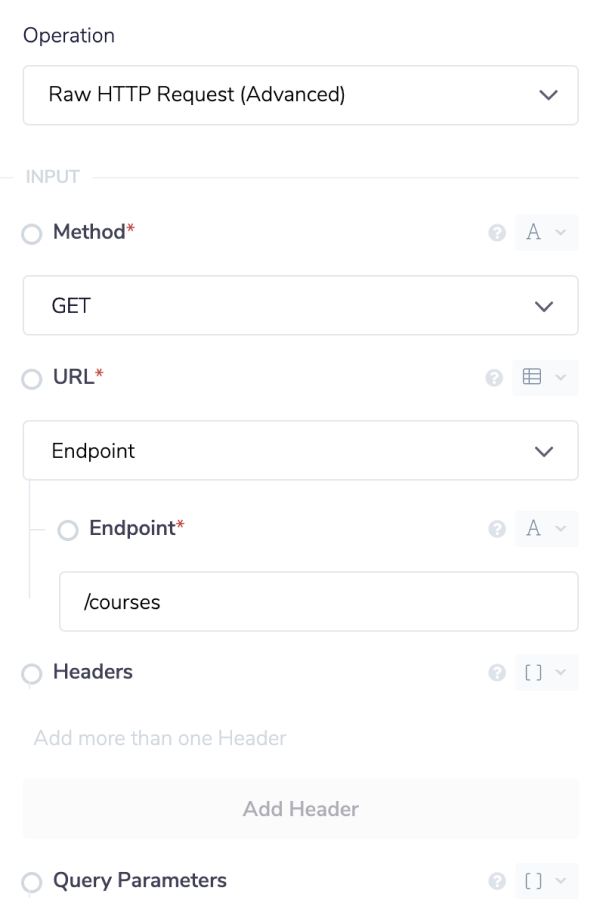
Task: Click the help icon next to Headers
Action: tap(496, 673)
